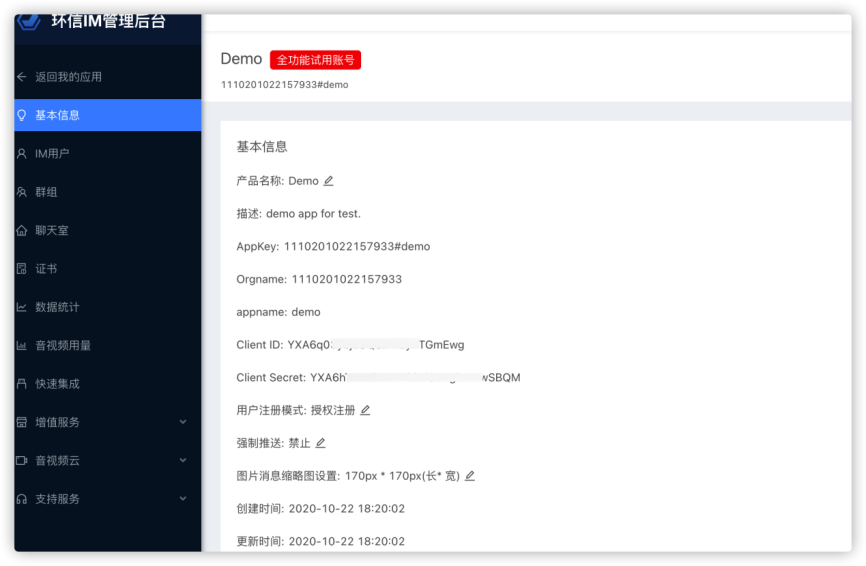Click the Demo app title heading
The image size is (866, 566).
pyautogui.click(x=241, y=59)
